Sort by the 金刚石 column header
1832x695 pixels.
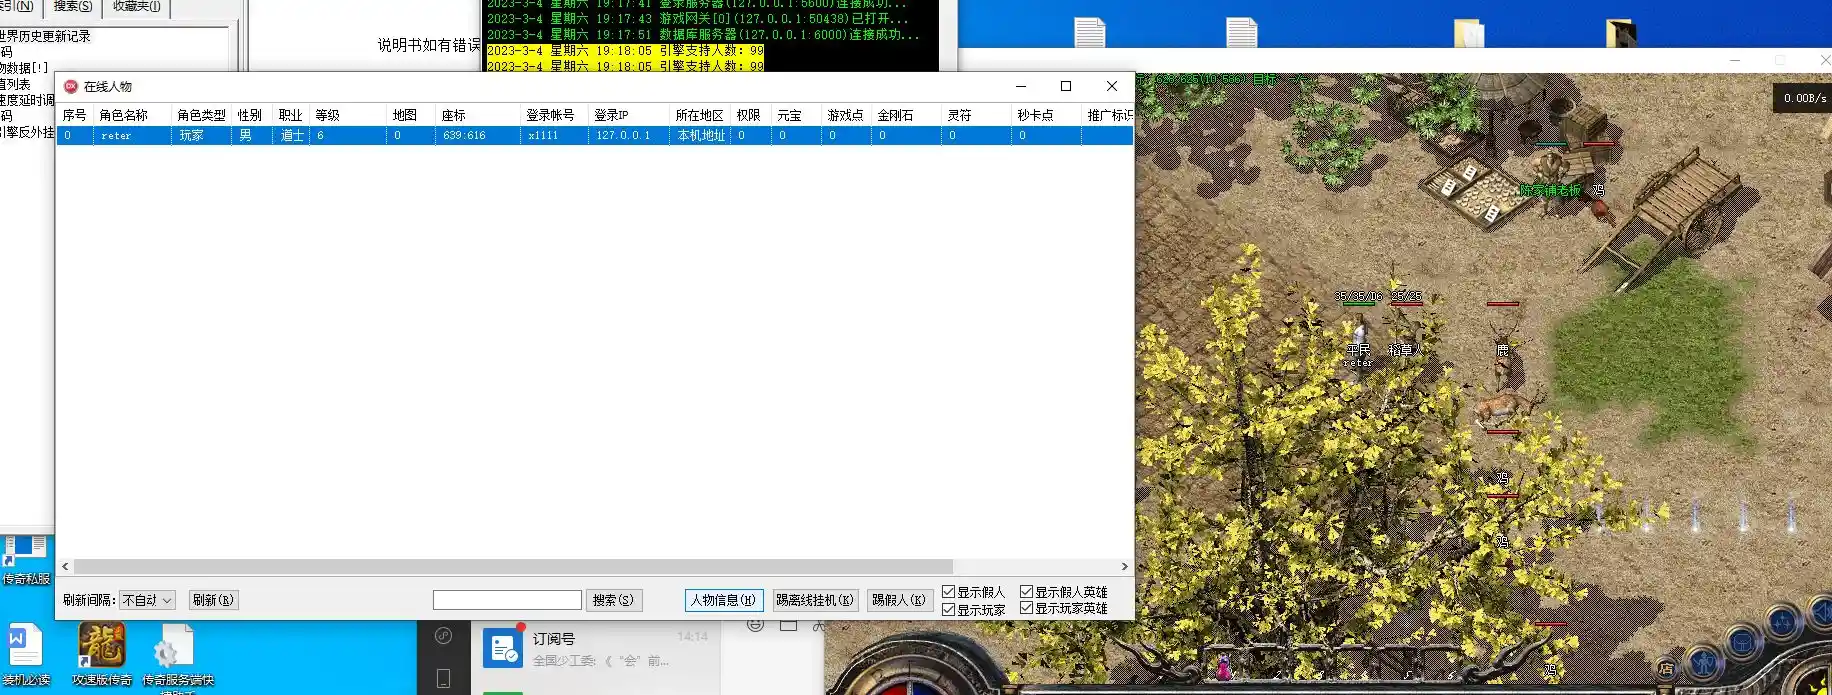906,115
